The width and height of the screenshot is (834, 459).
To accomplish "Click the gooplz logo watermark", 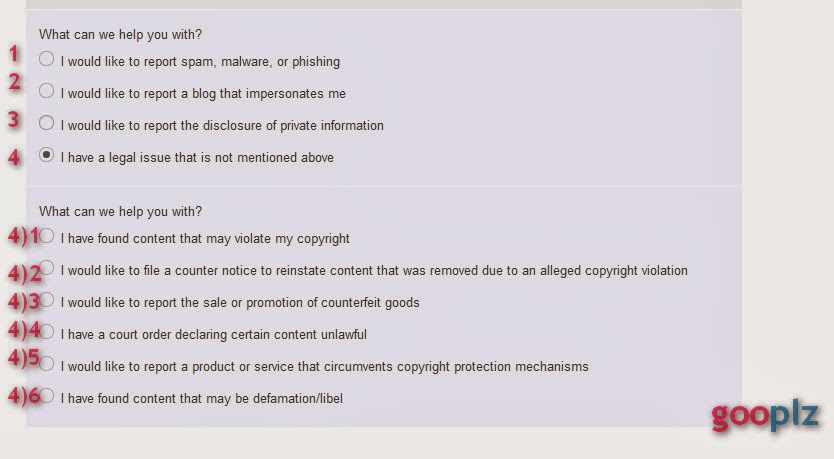I will 765,415.
